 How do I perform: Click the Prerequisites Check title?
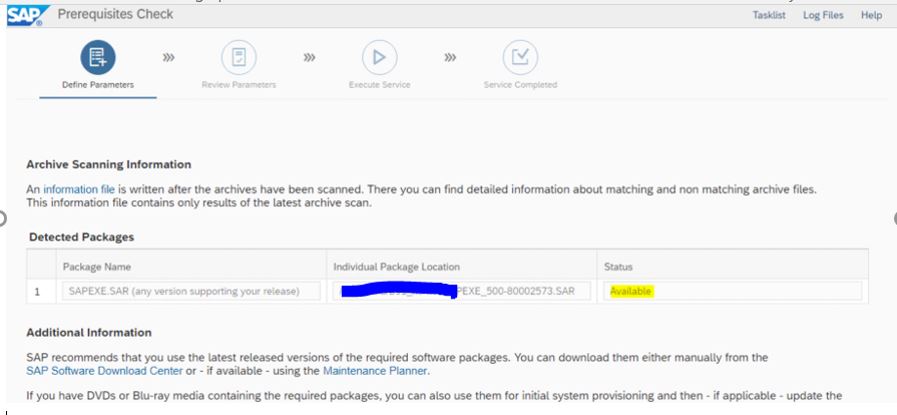tap(115, 15)
